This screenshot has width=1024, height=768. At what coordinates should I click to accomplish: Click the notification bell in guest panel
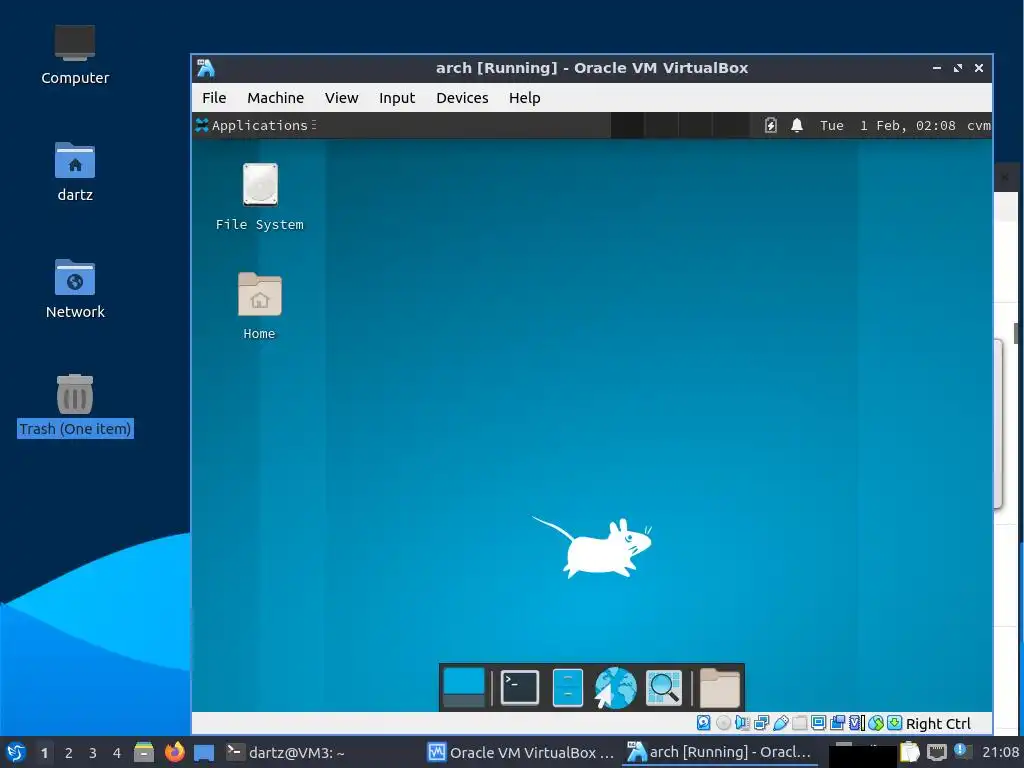797,125
